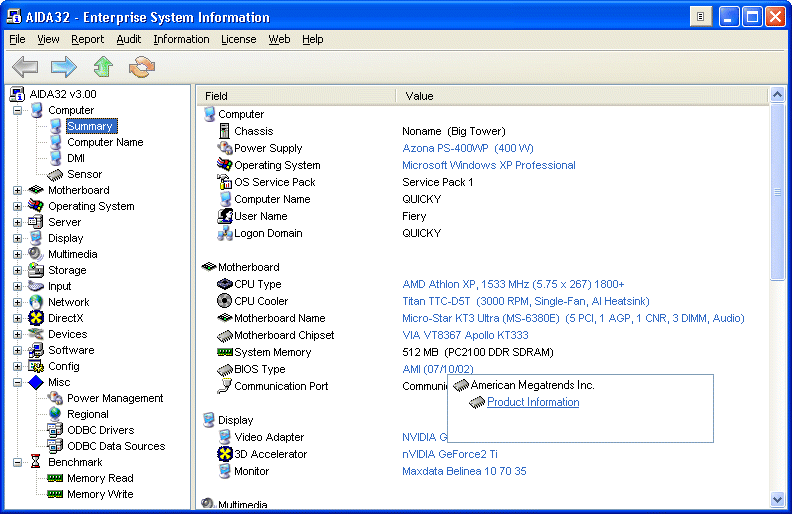Screen dimensions: 792x514
Task: Click the scrollbar up arrow
Action: point(777,94)
